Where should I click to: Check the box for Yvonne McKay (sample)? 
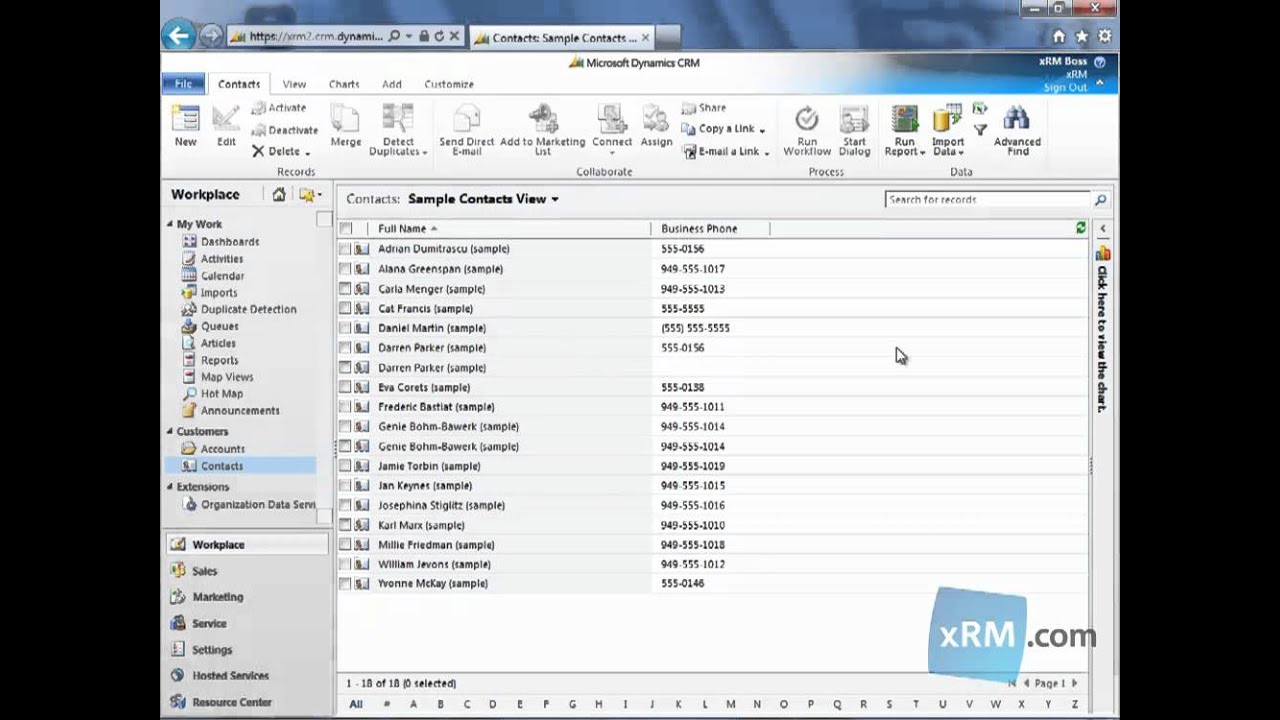pos(345,584)
